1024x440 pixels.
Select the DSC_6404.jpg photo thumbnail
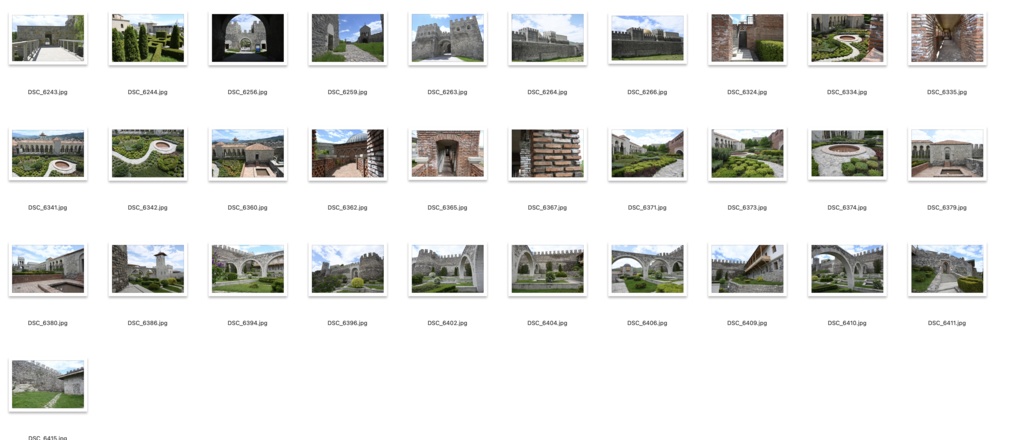point(547,269)
